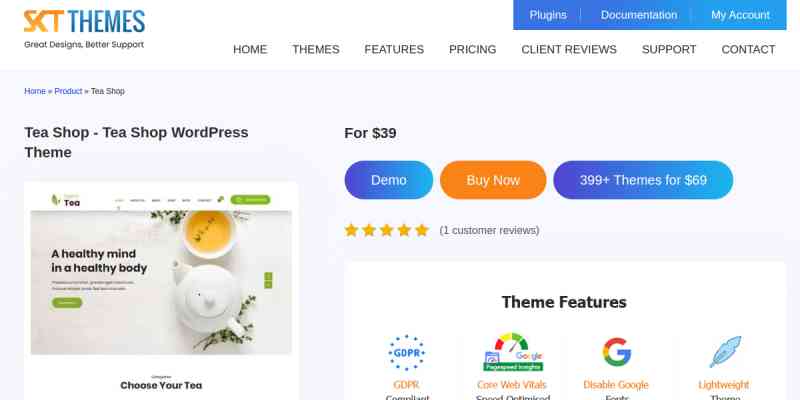Open the SUPPORT menu item

669,49
